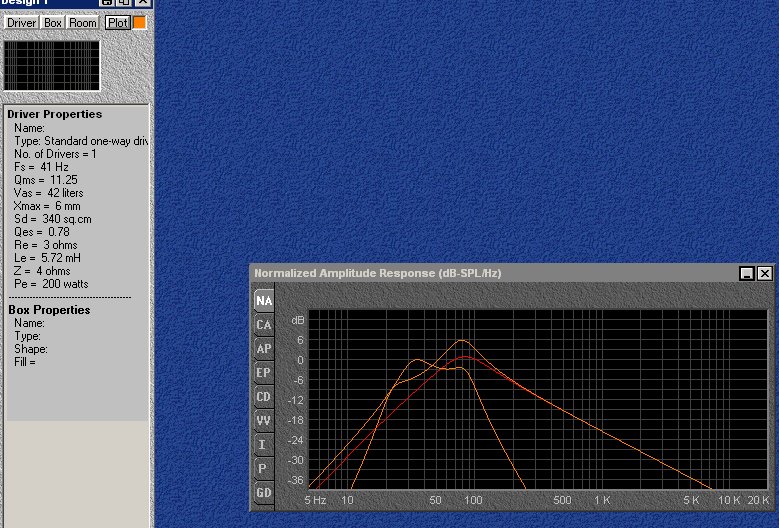Switch to the CA graph tab

coord(264,325)
